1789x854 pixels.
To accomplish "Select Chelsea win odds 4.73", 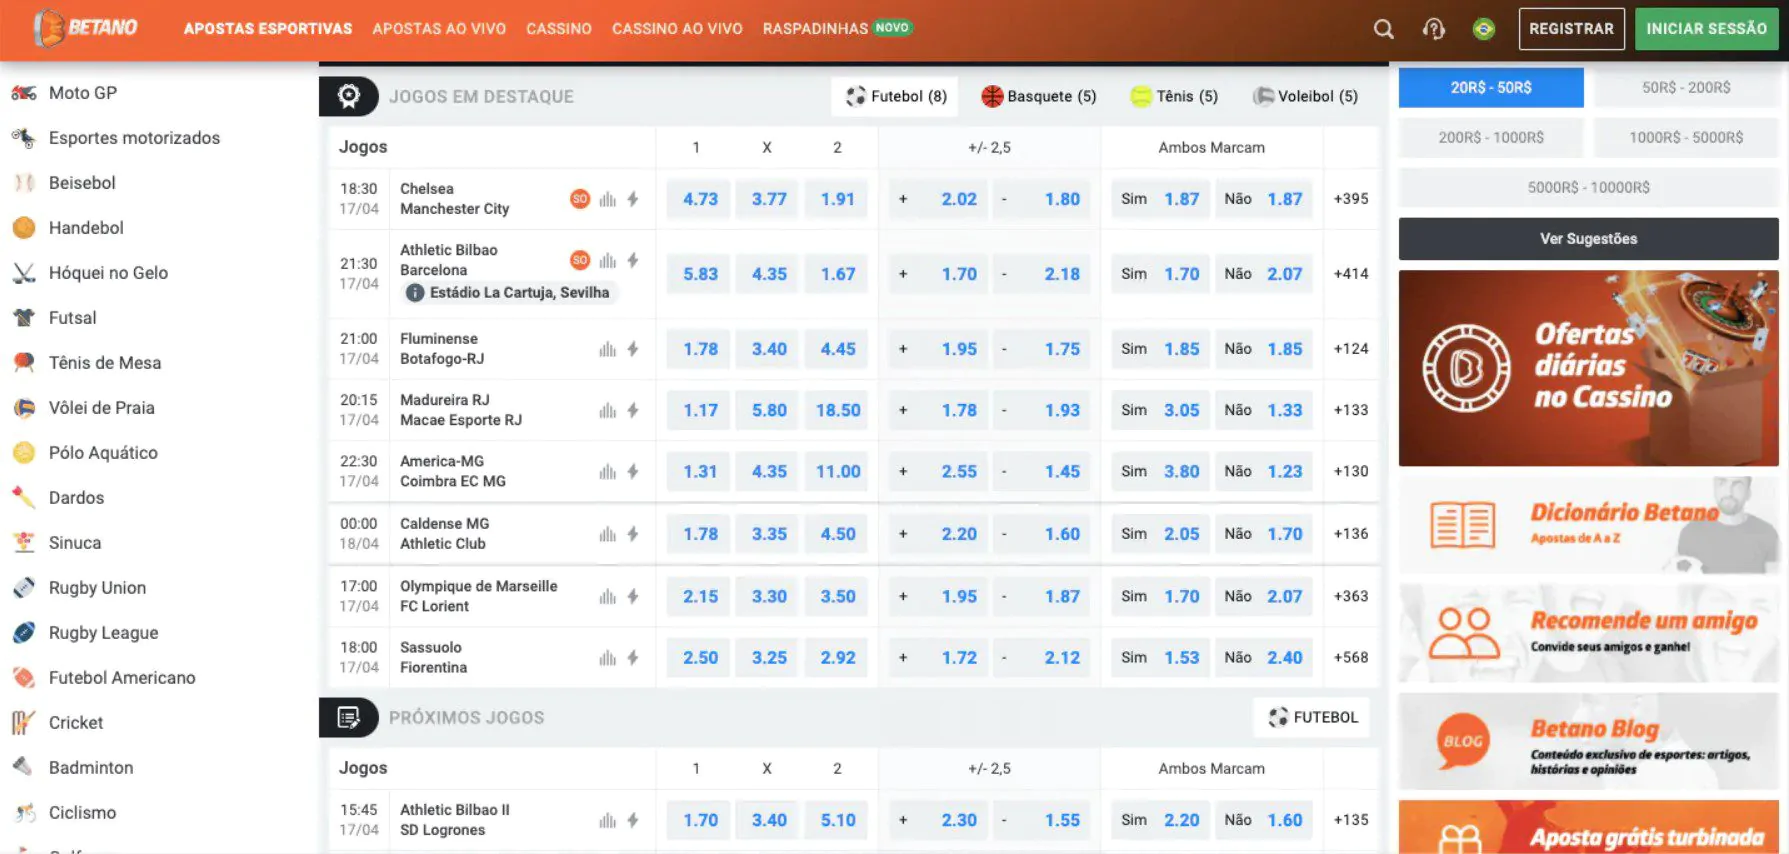I will tap(700, 199).
